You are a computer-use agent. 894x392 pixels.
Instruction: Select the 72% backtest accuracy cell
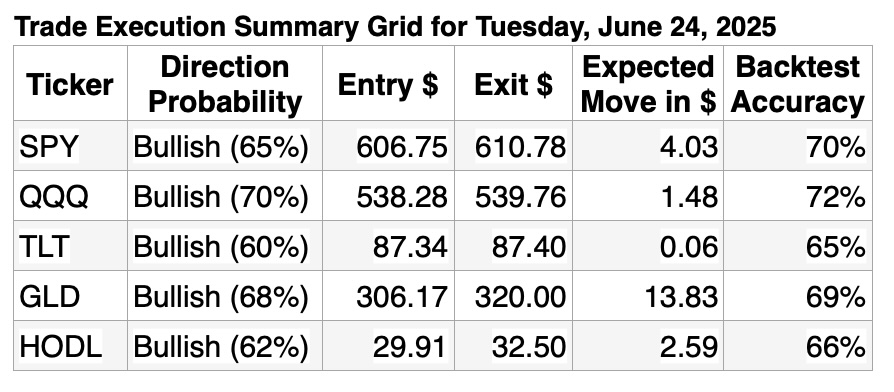(798, 196)
